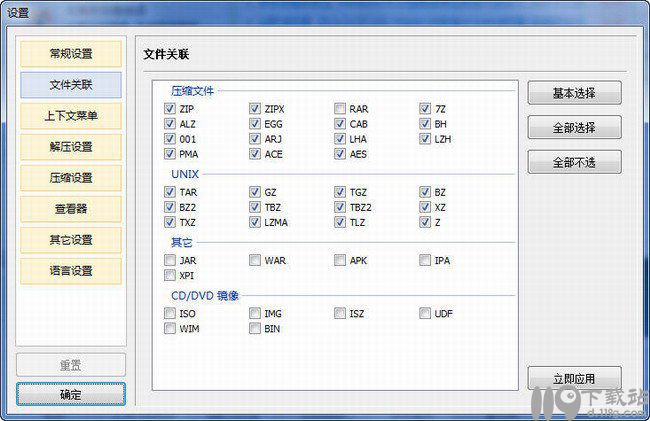This screenshot has width=650, height=421.
Task: Uncheck the PMA checkbox
Action: click(x=170, y=154)
